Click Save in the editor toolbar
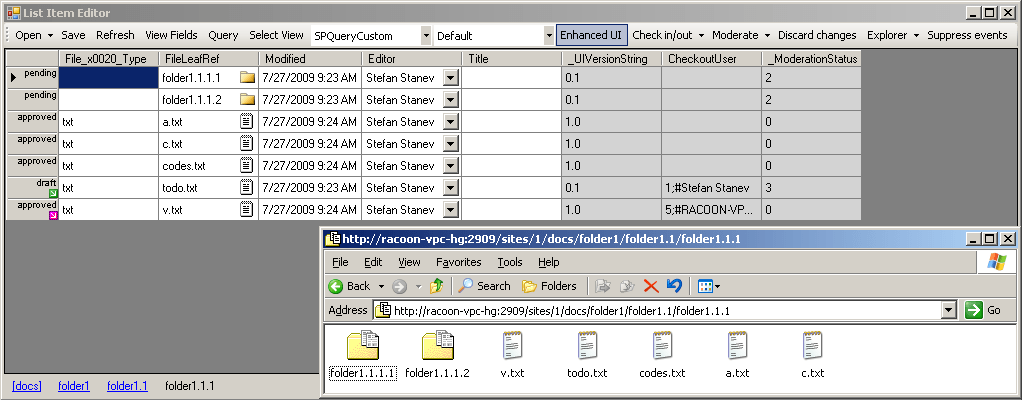The width and height of the screenshot is (1022, 400). (x=74, y=35)
